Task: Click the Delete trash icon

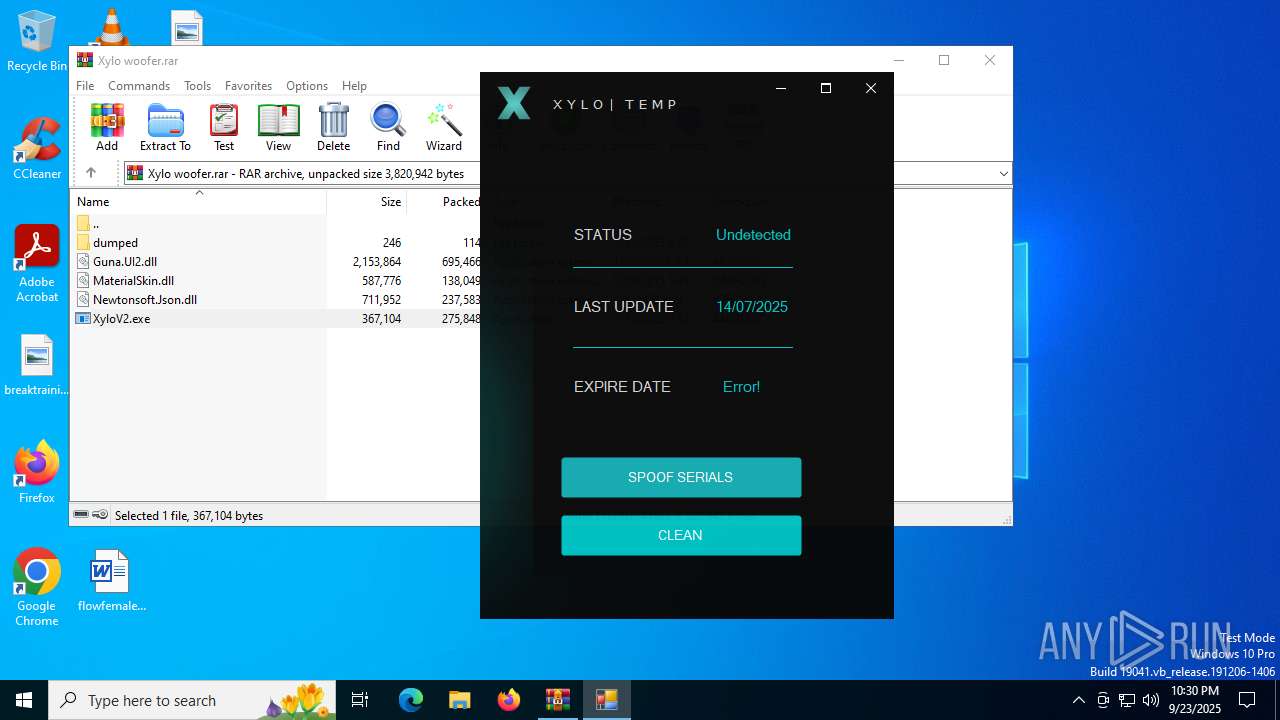Action: (x=333, y=127)
